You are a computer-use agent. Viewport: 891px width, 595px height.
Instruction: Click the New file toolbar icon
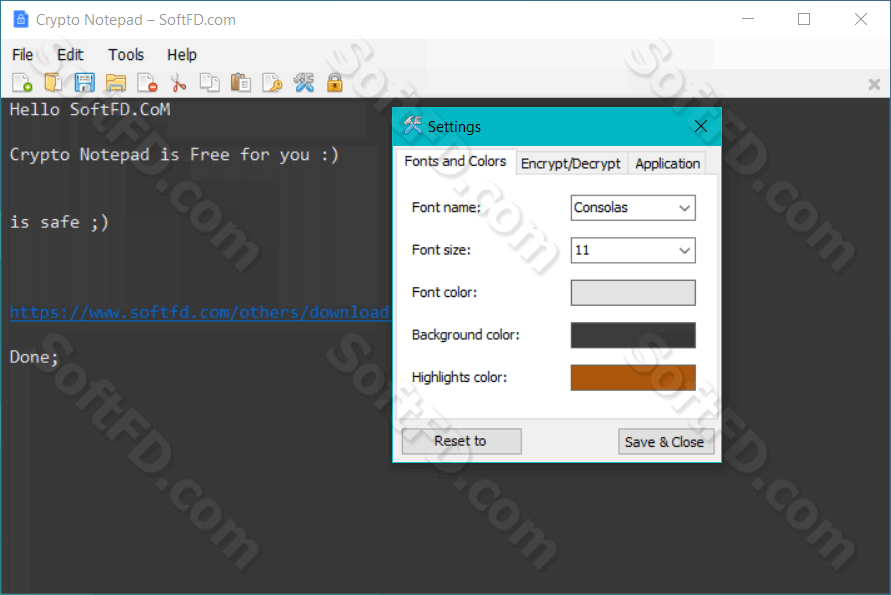point(22,83)
